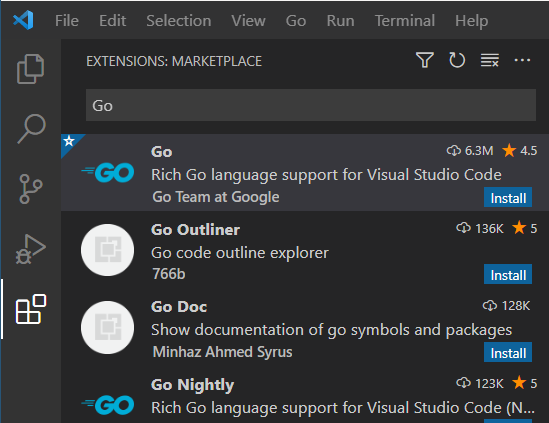The image size is (549, 423).
Task: Open the Explorer view in activity bar
Action: (30, 69)
